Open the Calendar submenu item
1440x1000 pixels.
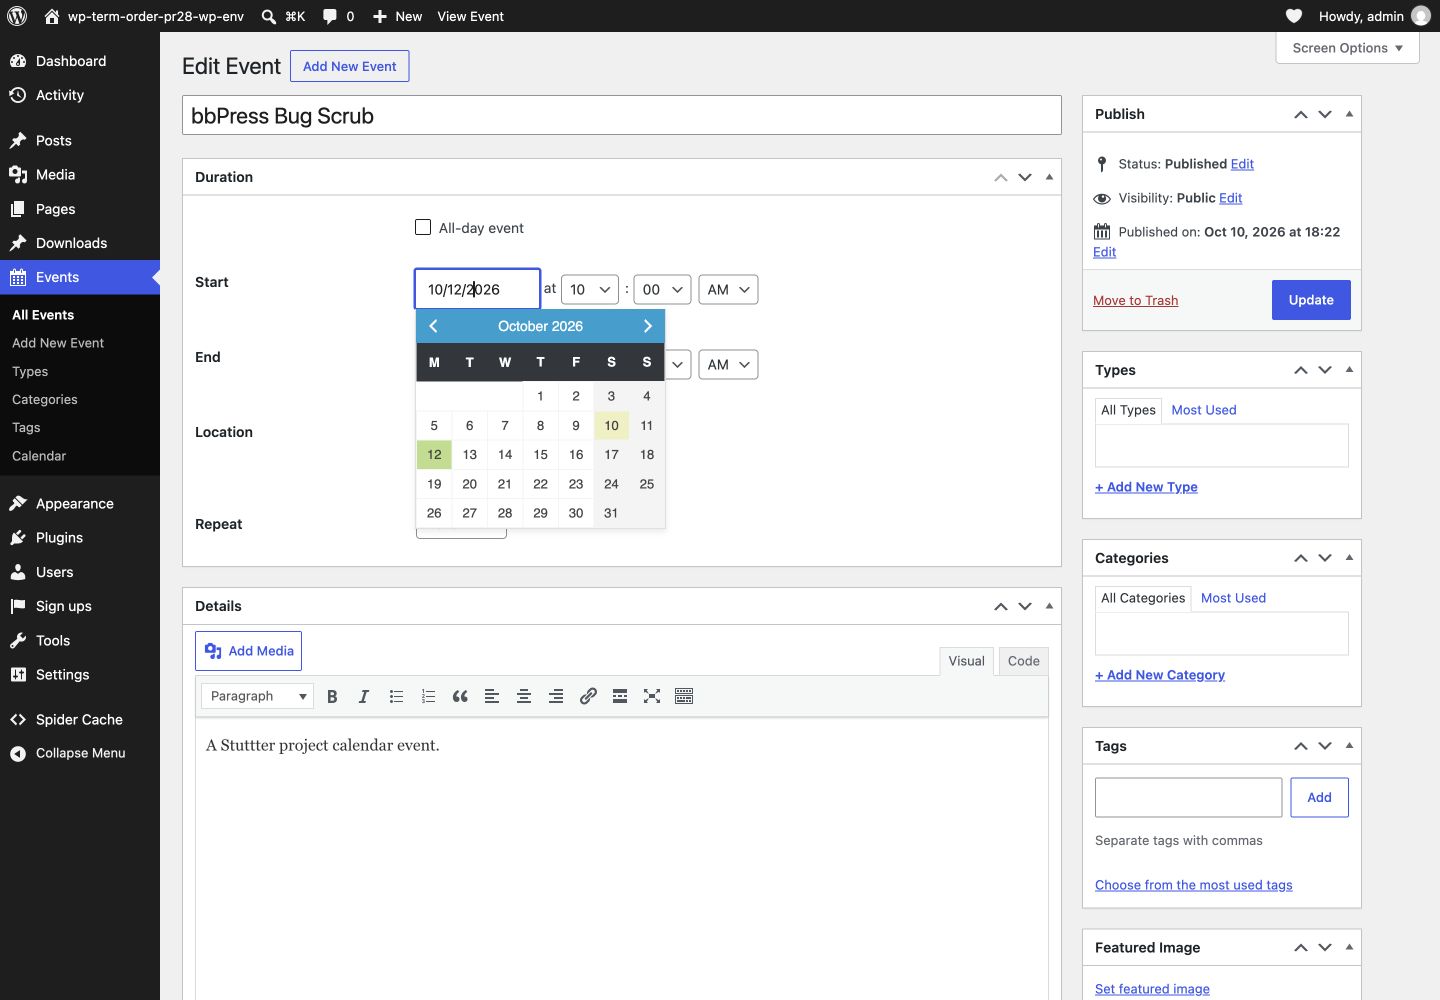point(39,456)
